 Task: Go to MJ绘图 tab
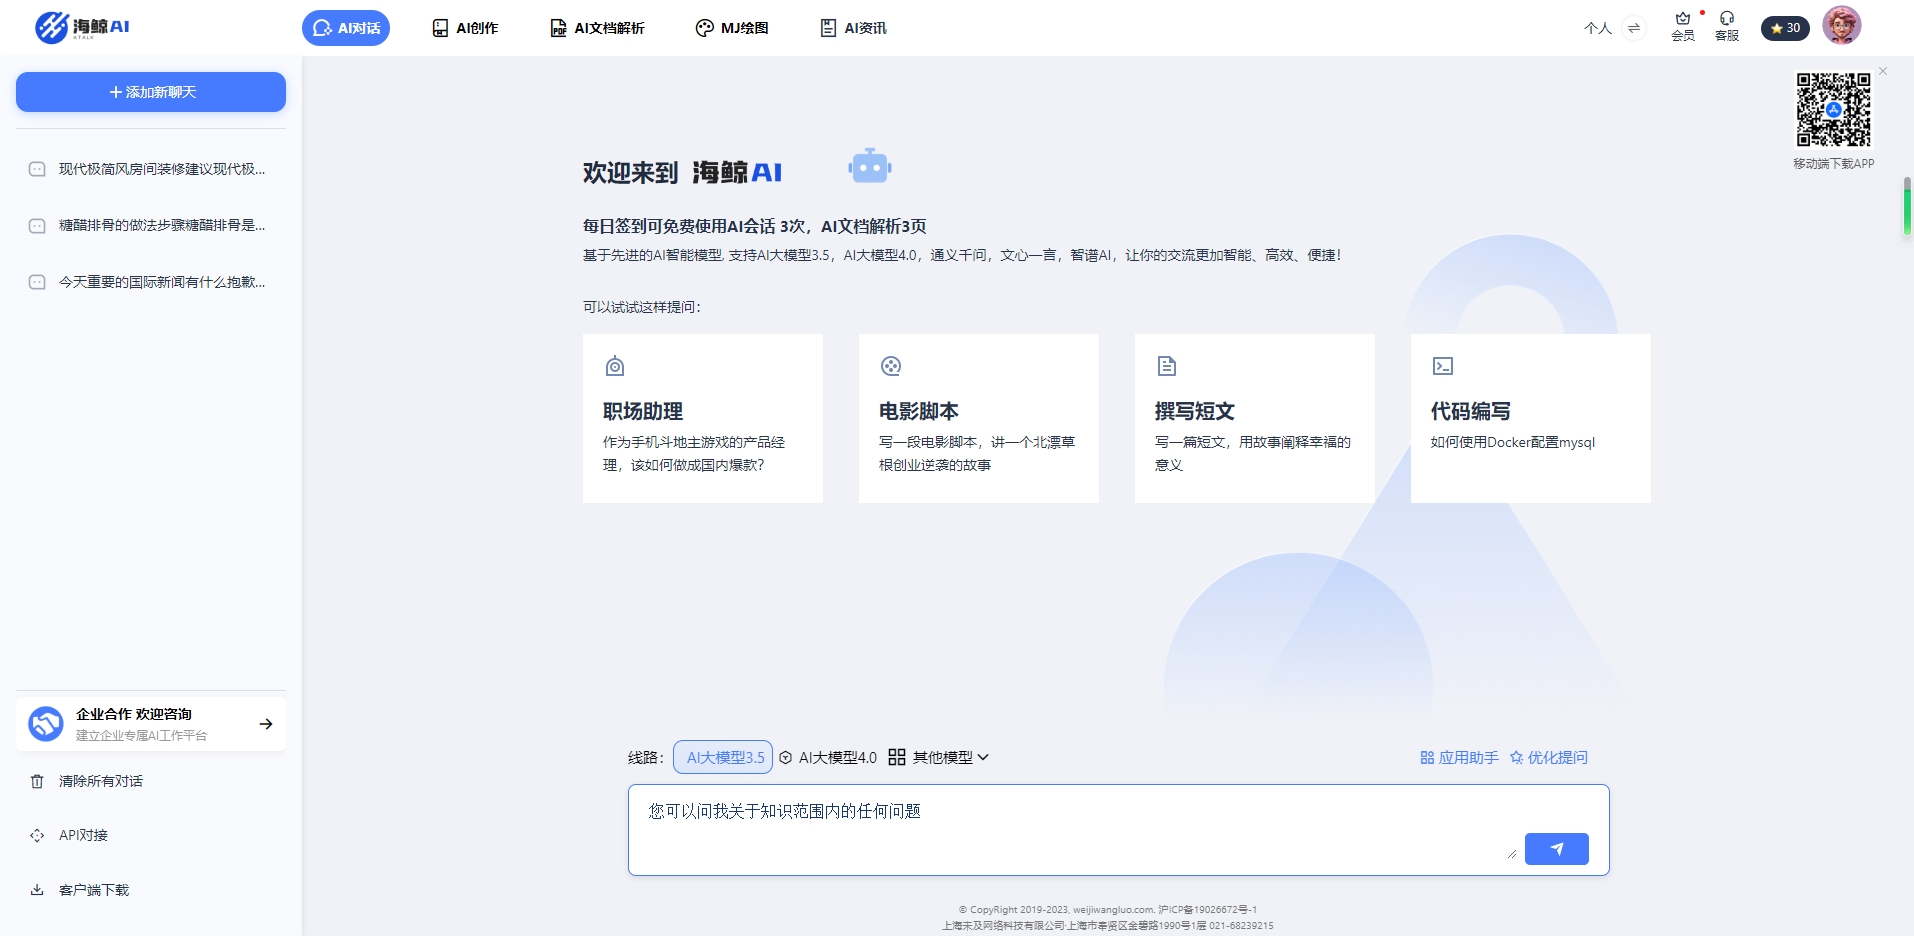[732, 28]
